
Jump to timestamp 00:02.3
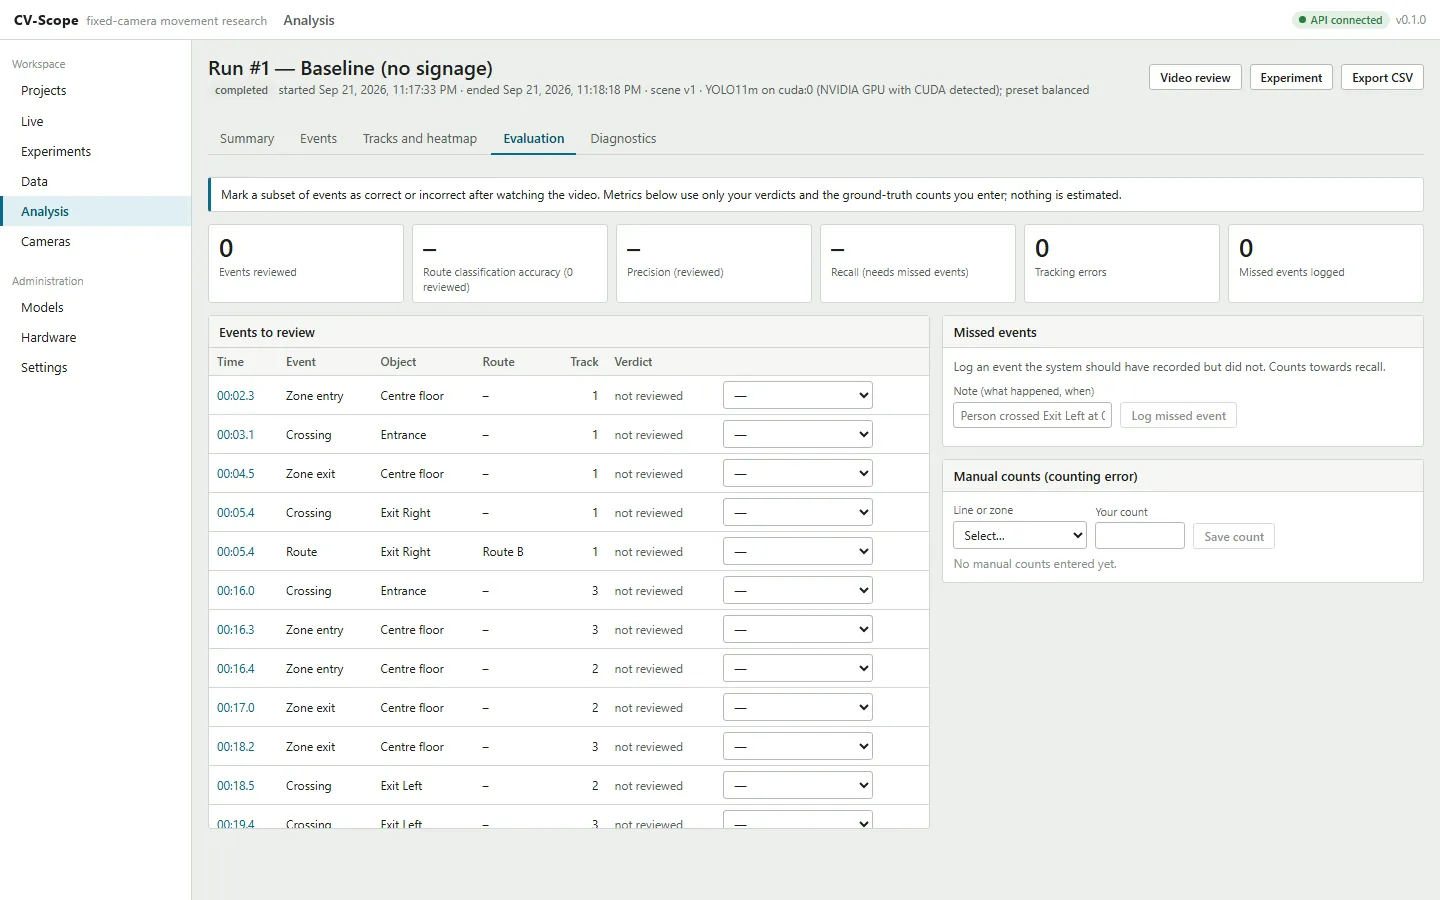[x=236, y=396]
